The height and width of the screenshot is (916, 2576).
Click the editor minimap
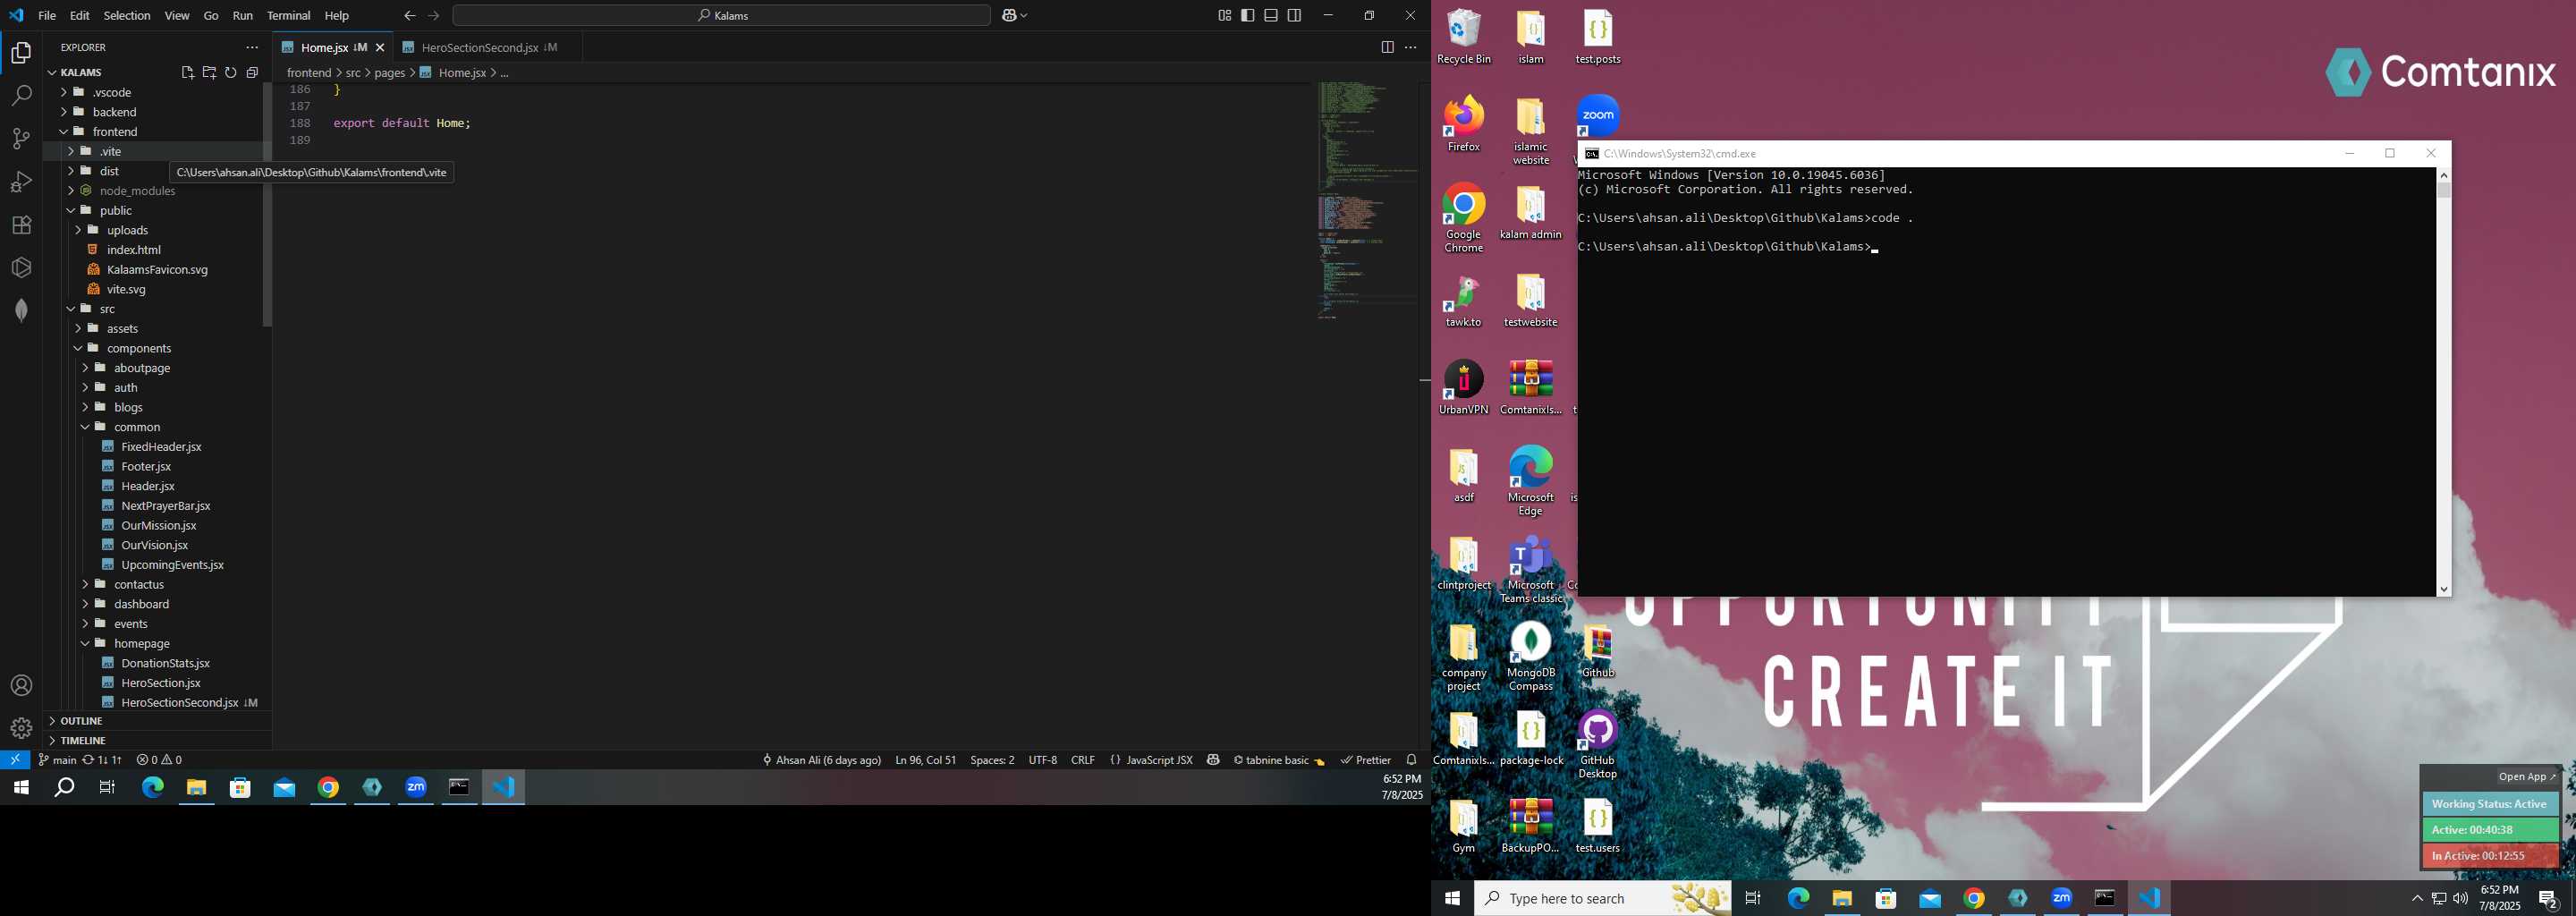tap(1368, 200)
